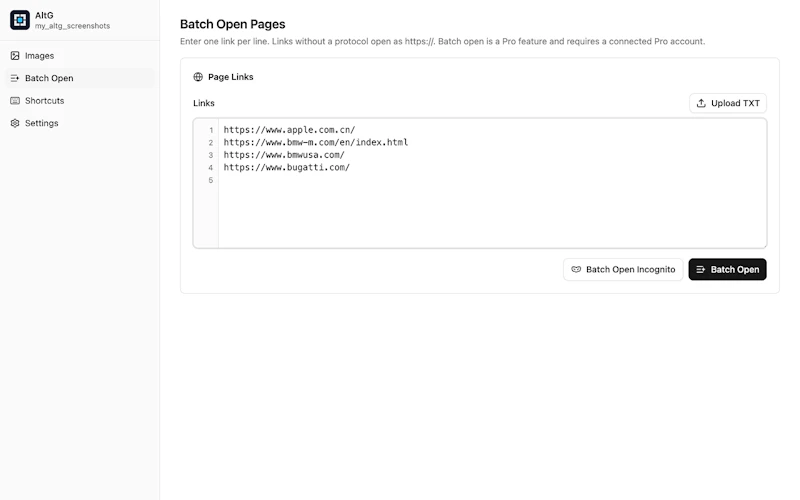Click the Settings gear icon
Viewport: 800px width, 500px height.
15,123
